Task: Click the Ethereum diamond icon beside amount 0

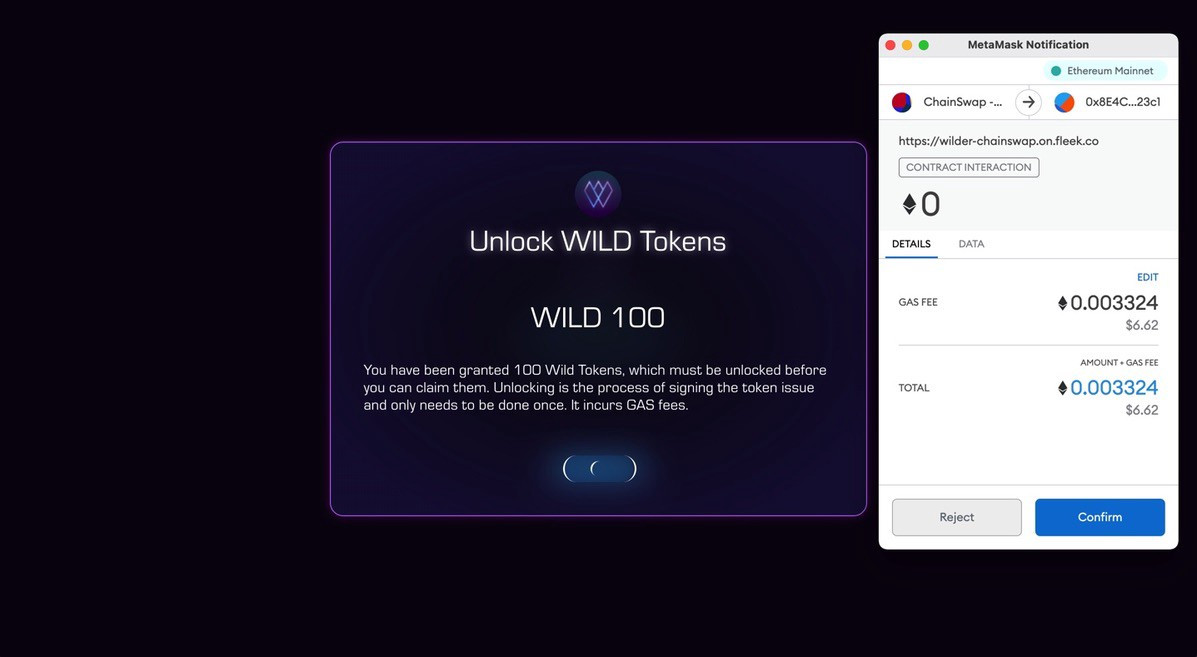Action: 909,204
